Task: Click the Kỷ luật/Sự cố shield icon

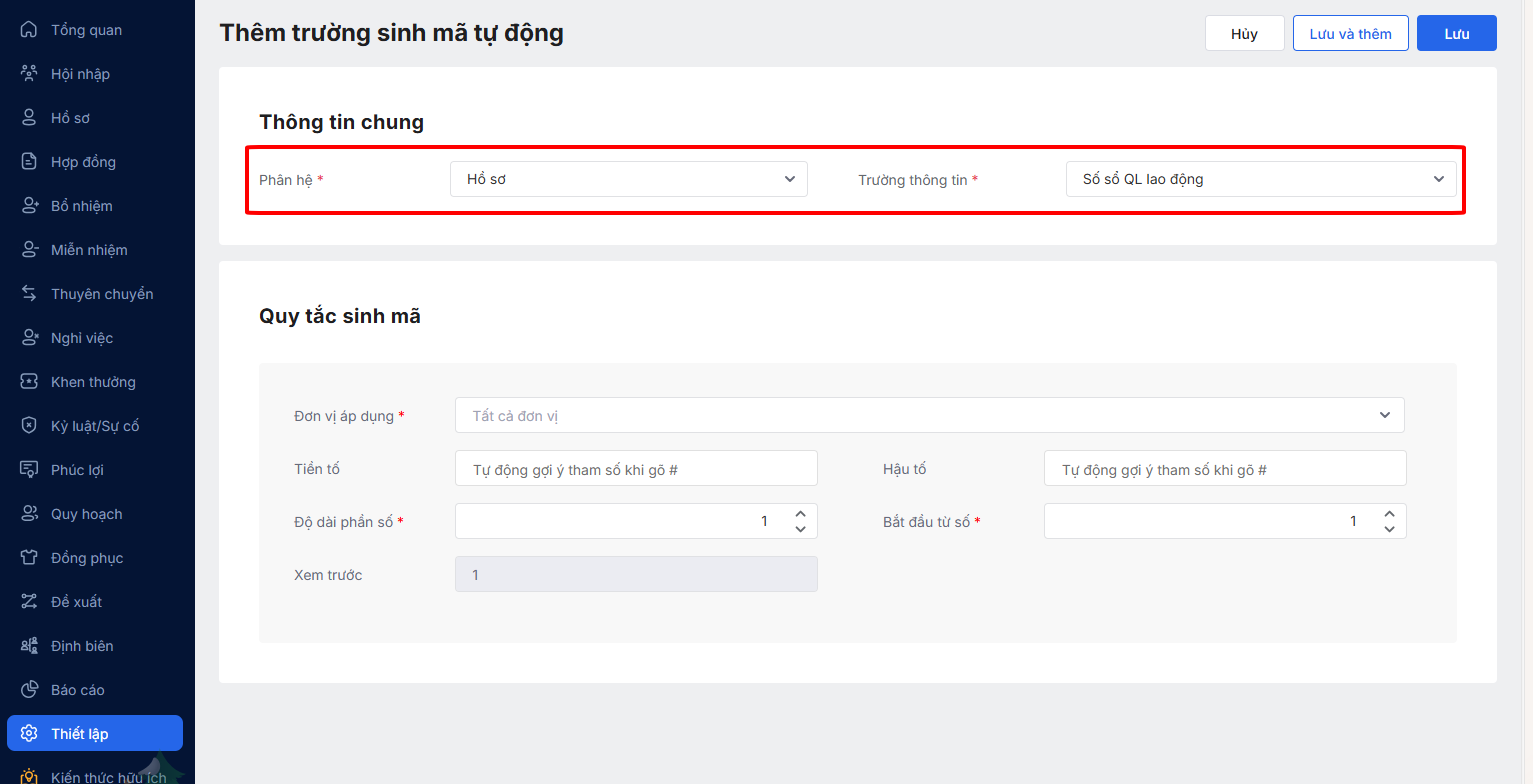Action: click(29, 426)
